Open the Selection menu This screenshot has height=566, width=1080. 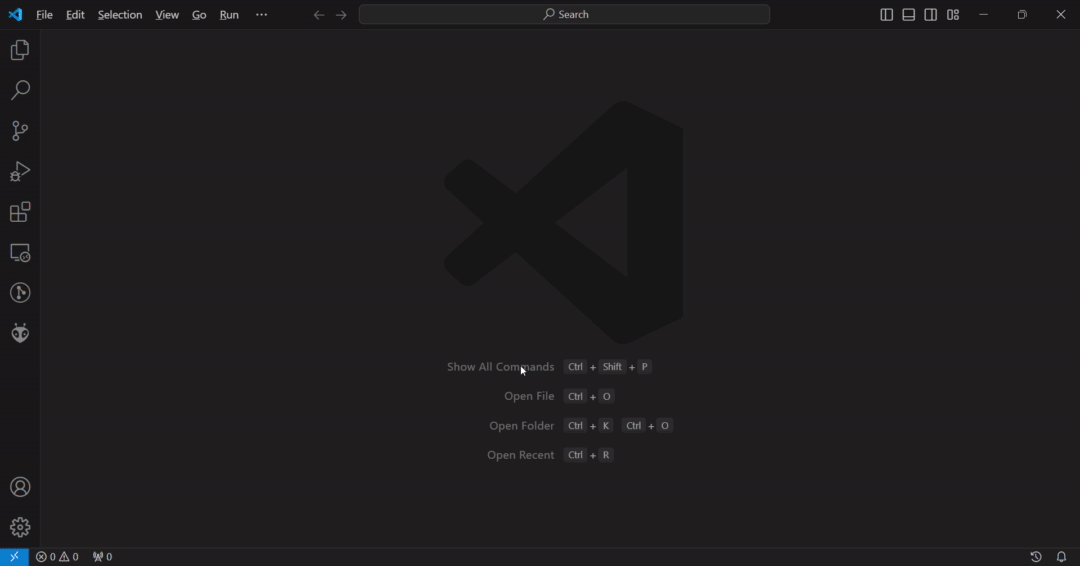pos(119,15)
